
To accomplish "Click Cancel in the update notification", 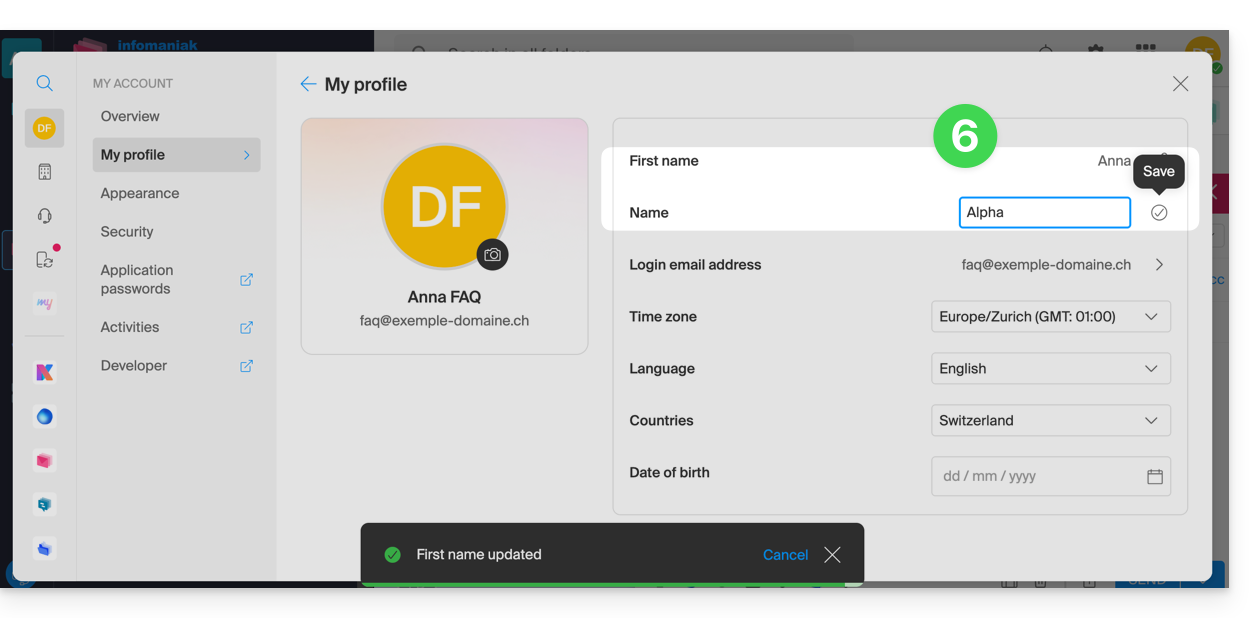I will [x=785, y=555].
